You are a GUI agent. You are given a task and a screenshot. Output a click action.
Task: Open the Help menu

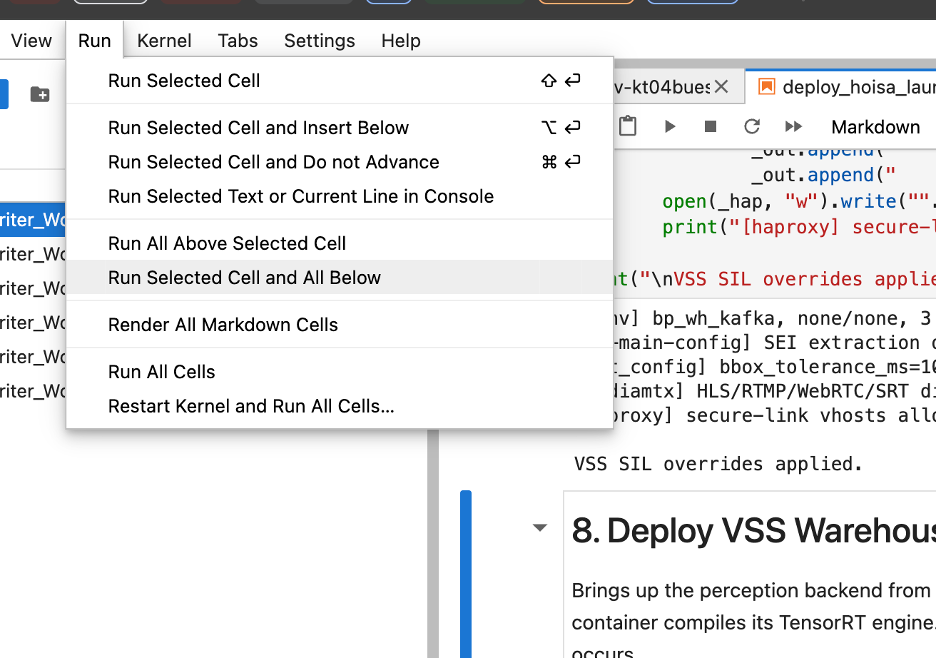[x=401, y=41]
